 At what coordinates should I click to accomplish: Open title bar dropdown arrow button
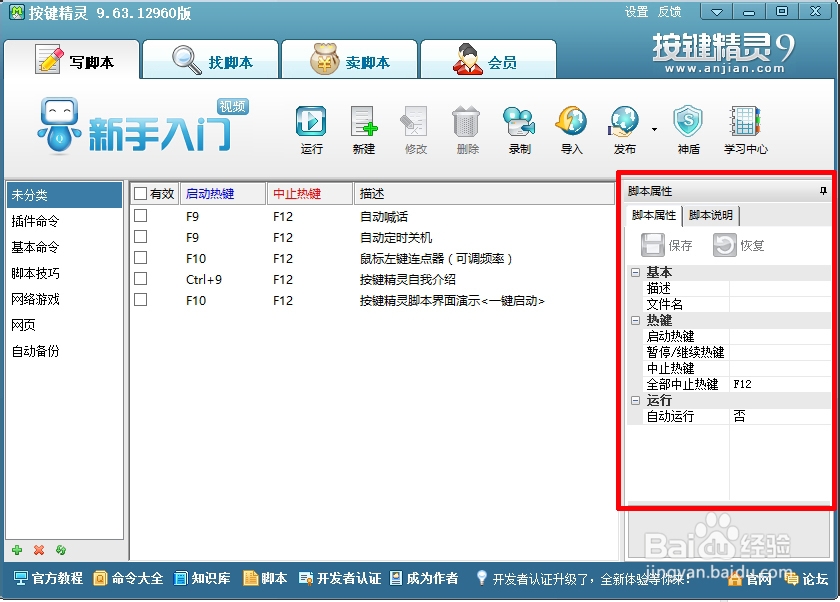pos(717,11)
